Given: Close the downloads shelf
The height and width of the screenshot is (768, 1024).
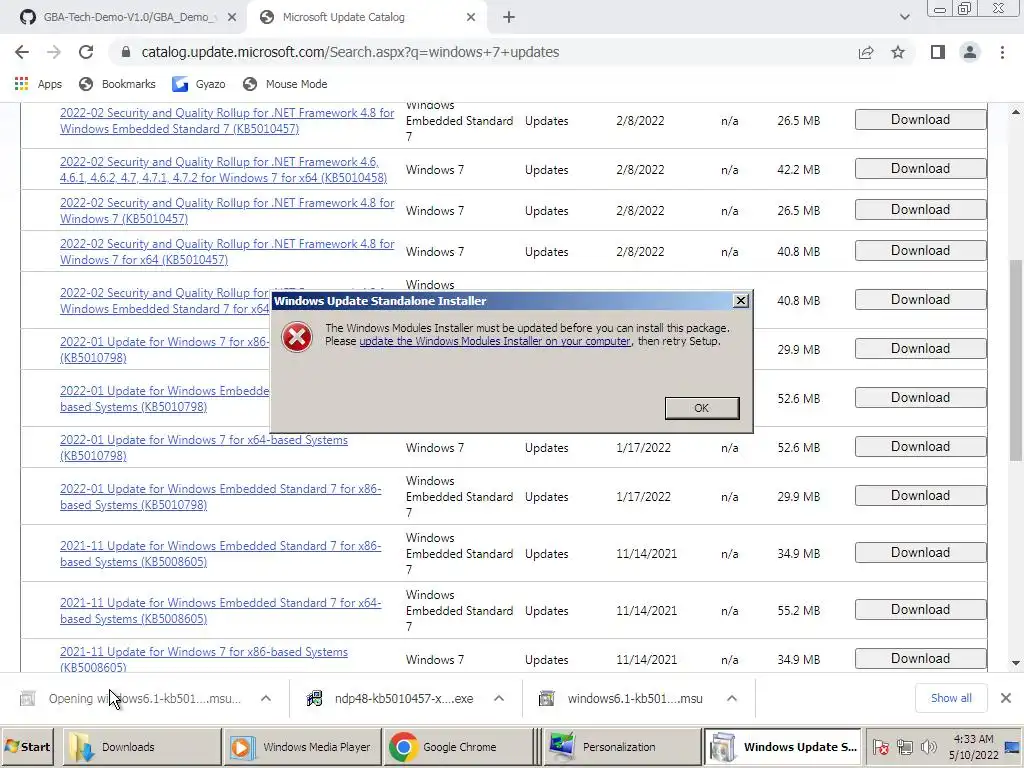Looking at the screenshot, I should pos(1006,698).
